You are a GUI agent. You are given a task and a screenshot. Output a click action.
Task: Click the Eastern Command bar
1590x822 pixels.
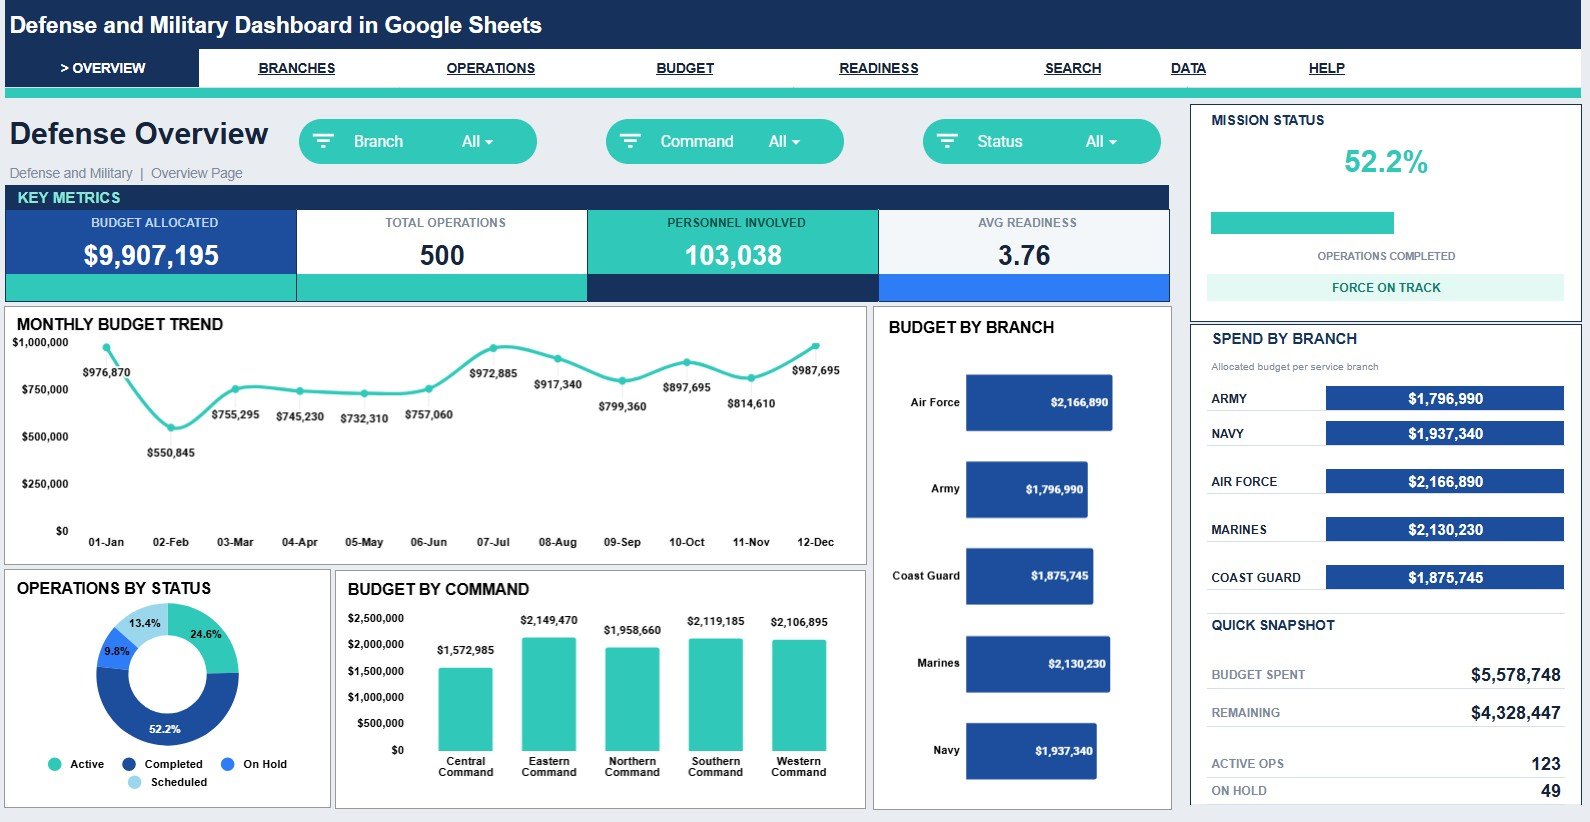tap(549, 694)
